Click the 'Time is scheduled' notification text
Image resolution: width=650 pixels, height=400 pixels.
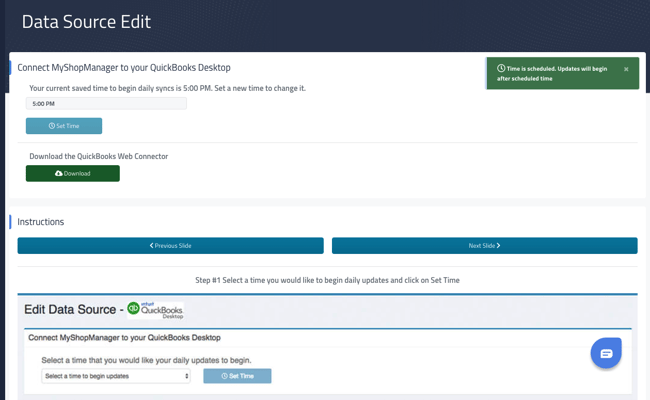(552, 73)
